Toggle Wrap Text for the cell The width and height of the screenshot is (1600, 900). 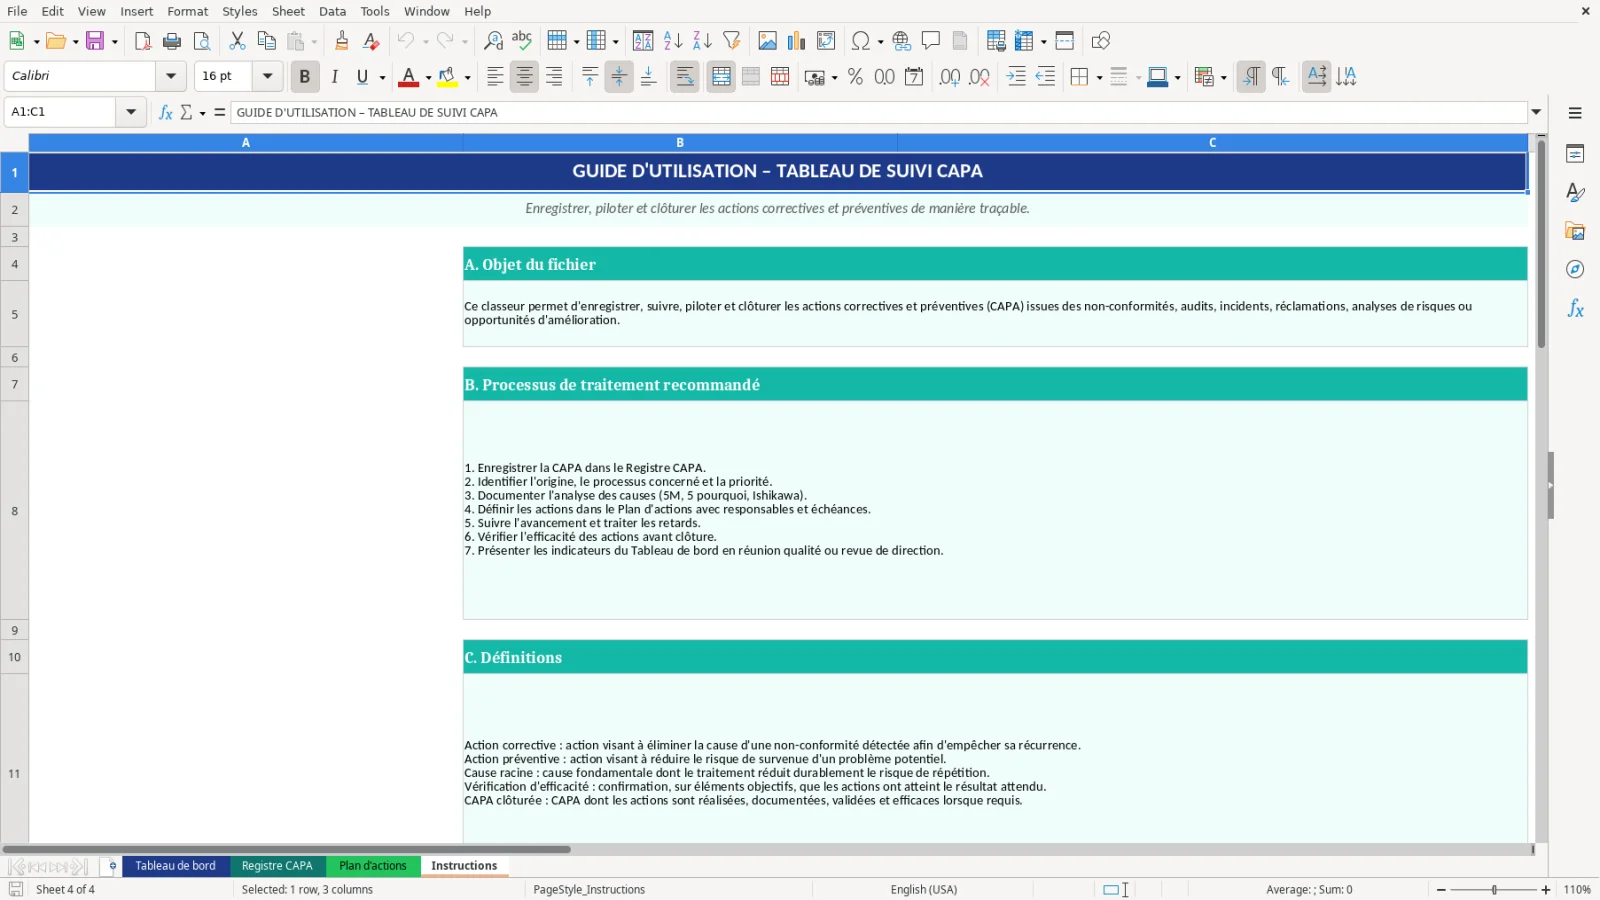685,77
